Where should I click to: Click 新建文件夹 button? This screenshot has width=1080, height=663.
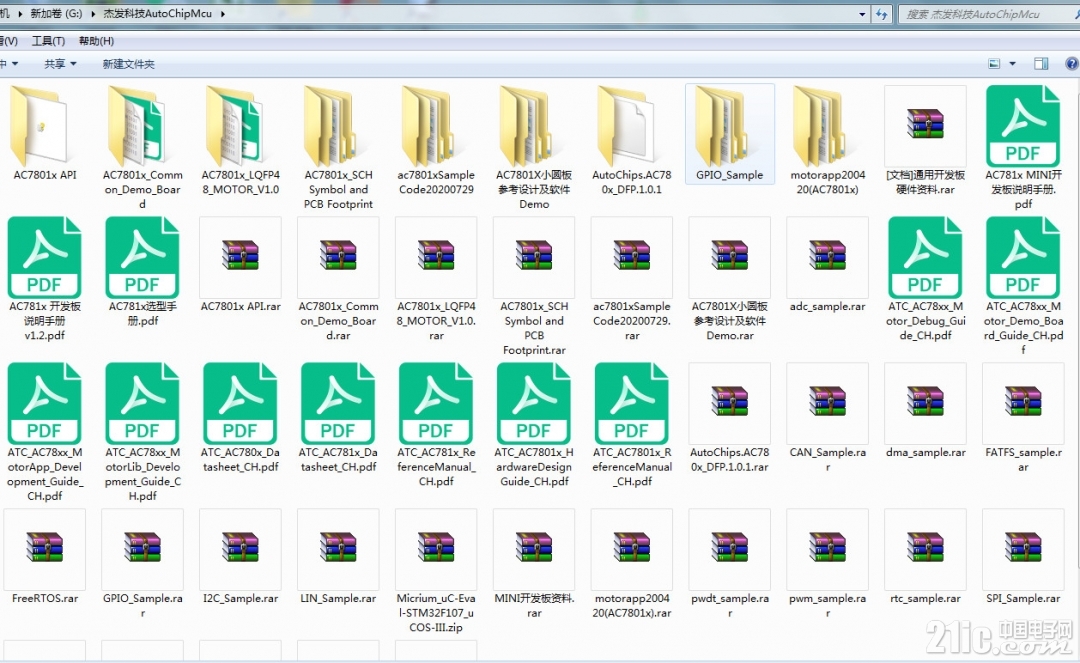pyautogui.click(x=129, y=64)
